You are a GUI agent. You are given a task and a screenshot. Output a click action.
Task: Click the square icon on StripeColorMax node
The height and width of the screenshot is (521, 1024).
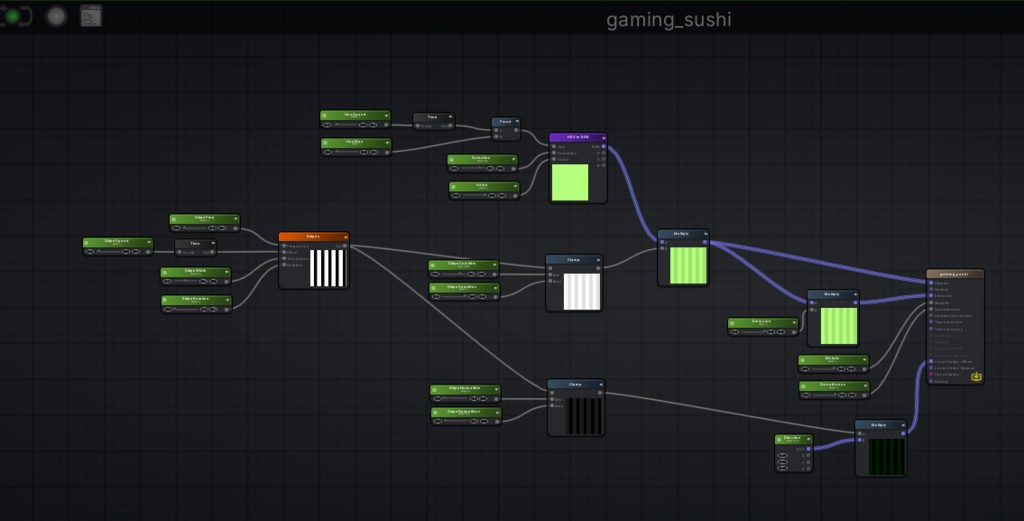point(434,288)
